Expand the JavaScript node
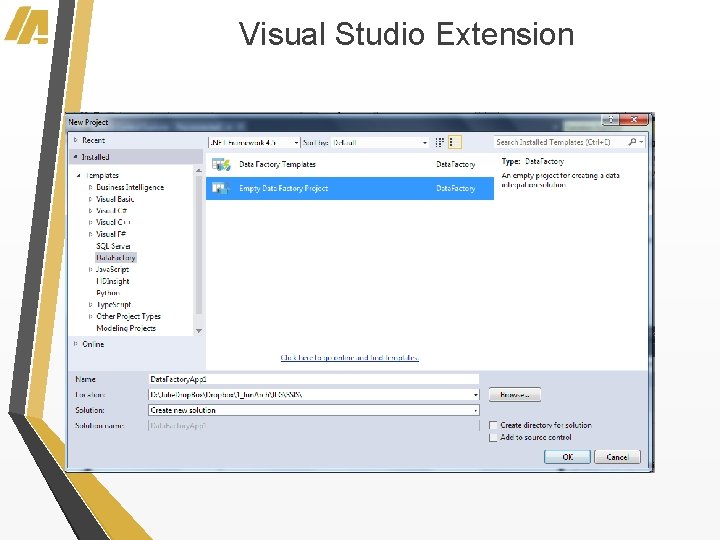Viewport: 720px width, 540px height. tap(90, 270)
